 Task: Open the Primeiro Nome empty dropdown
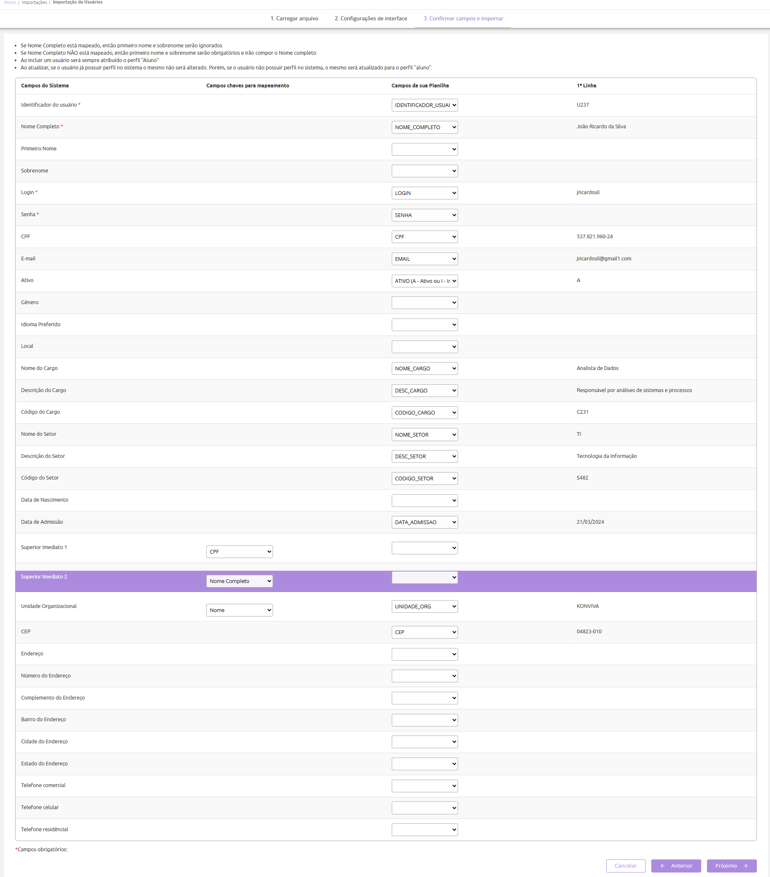[x=424, y=149]
